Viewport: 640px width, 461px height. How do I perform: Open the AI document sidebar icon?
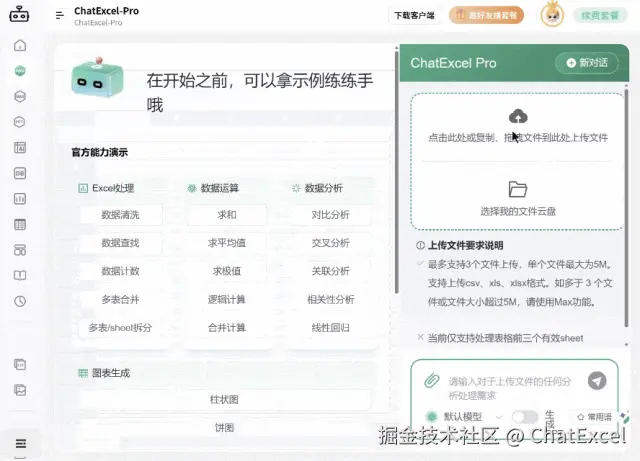[x=20, y=147]
